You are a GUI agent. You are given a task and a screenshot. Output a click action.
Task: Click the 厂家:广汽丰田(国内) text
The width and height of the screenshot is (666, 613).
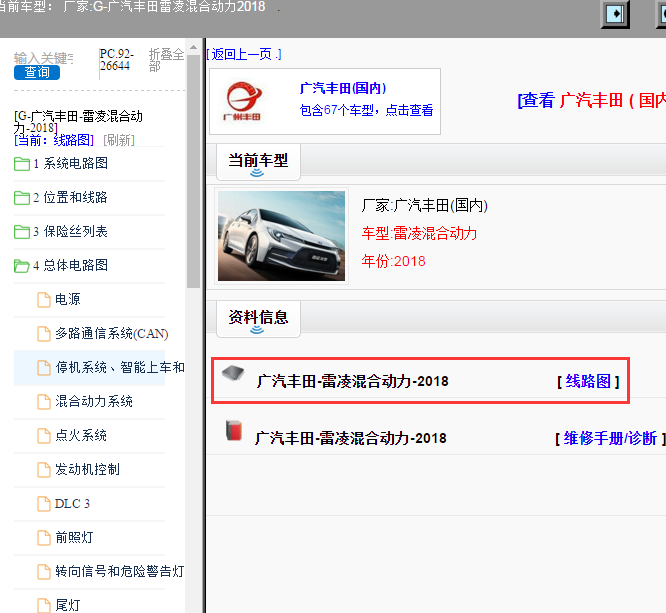tap(424, 206)
